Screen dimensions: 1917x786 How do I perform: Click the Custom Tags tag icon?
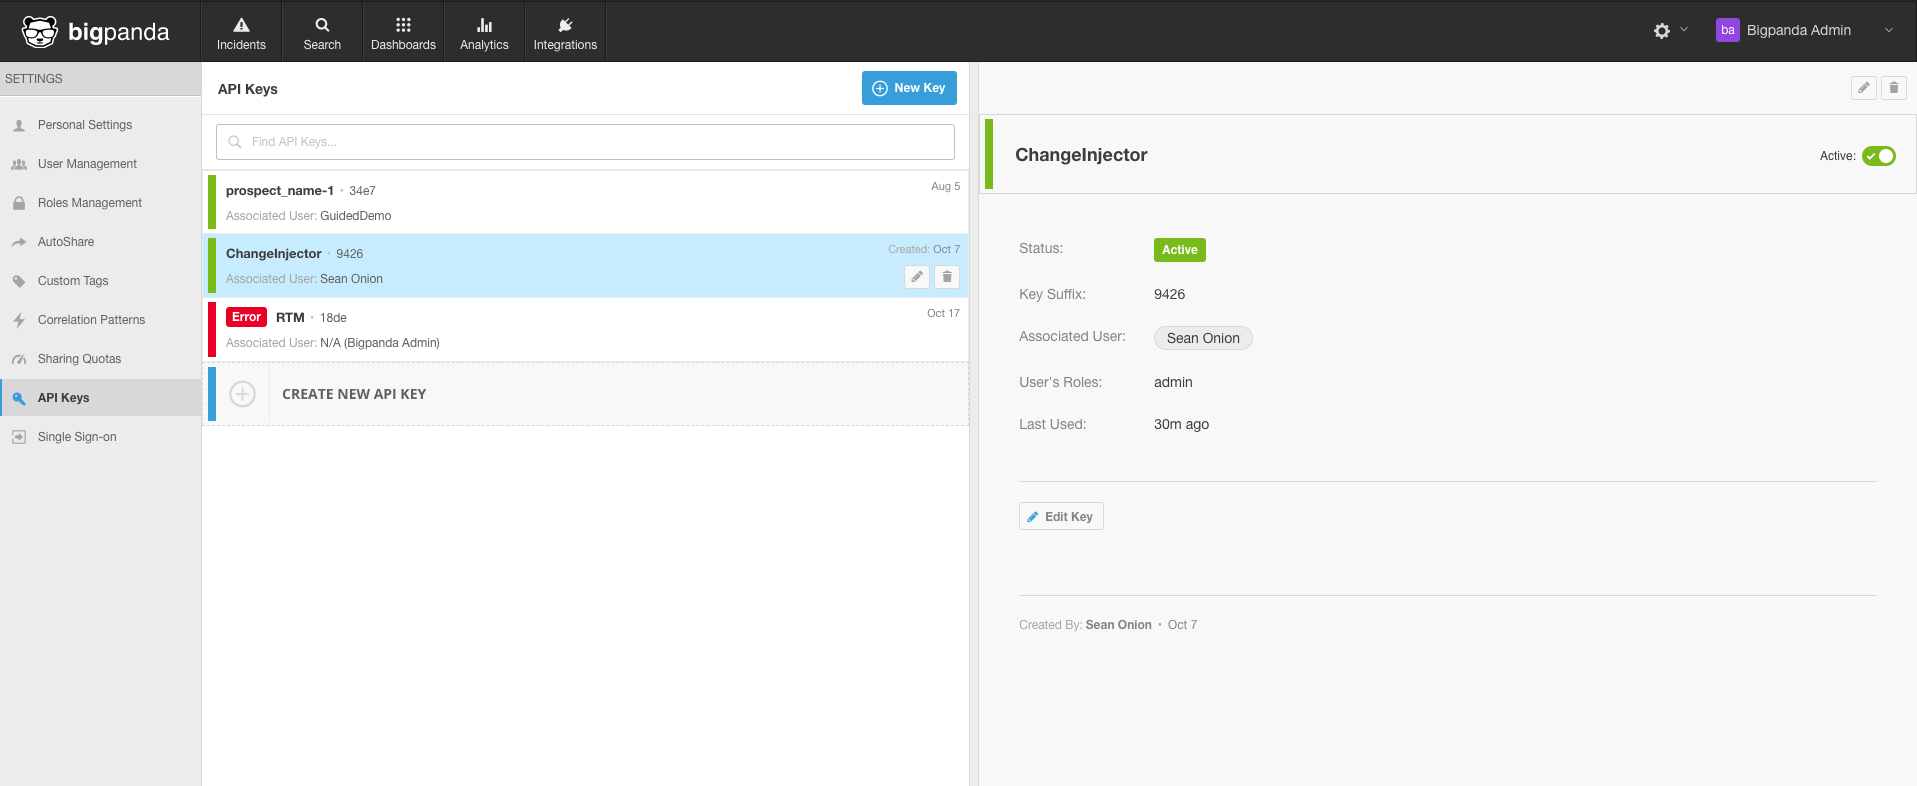point(19,281)
